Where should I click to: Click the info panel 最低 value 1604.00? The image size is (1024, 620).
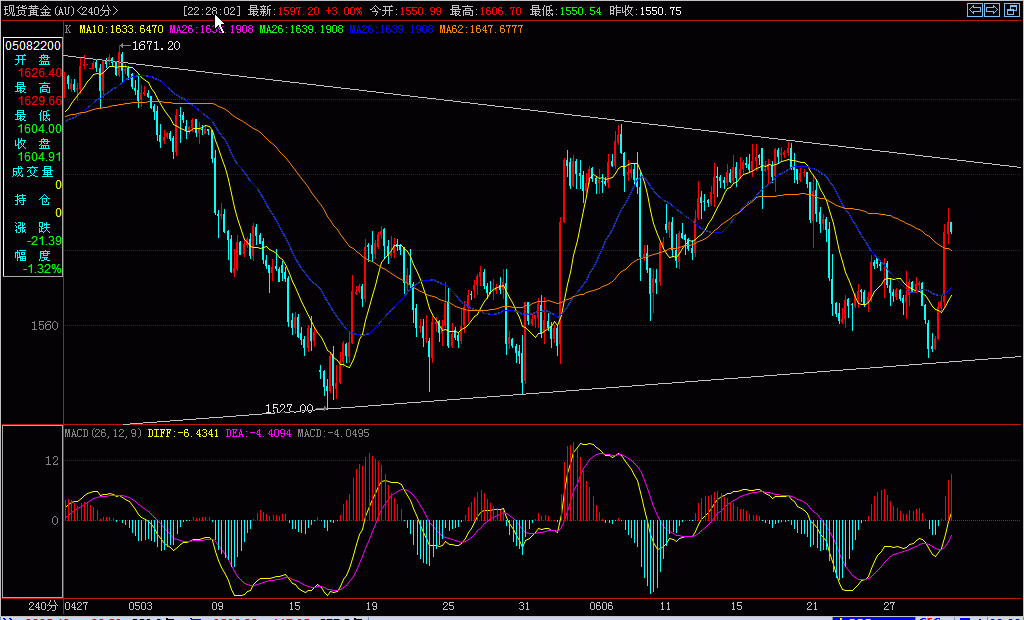pyautogui.click(x=40, y=129)
